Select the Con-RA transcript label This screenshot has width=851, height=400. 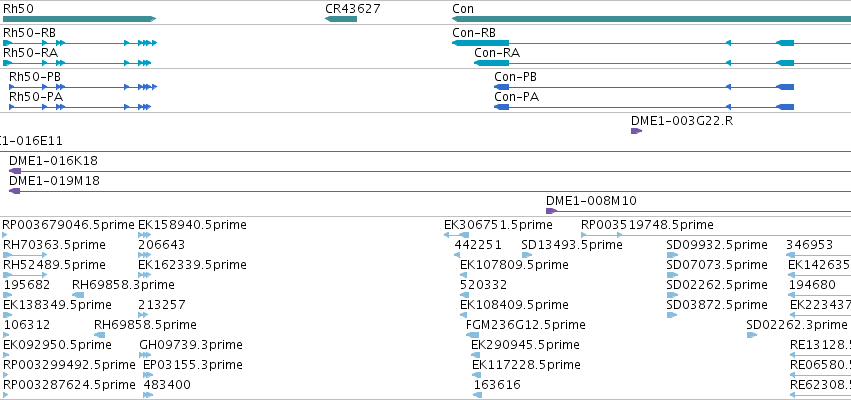(x=497, y=53)
